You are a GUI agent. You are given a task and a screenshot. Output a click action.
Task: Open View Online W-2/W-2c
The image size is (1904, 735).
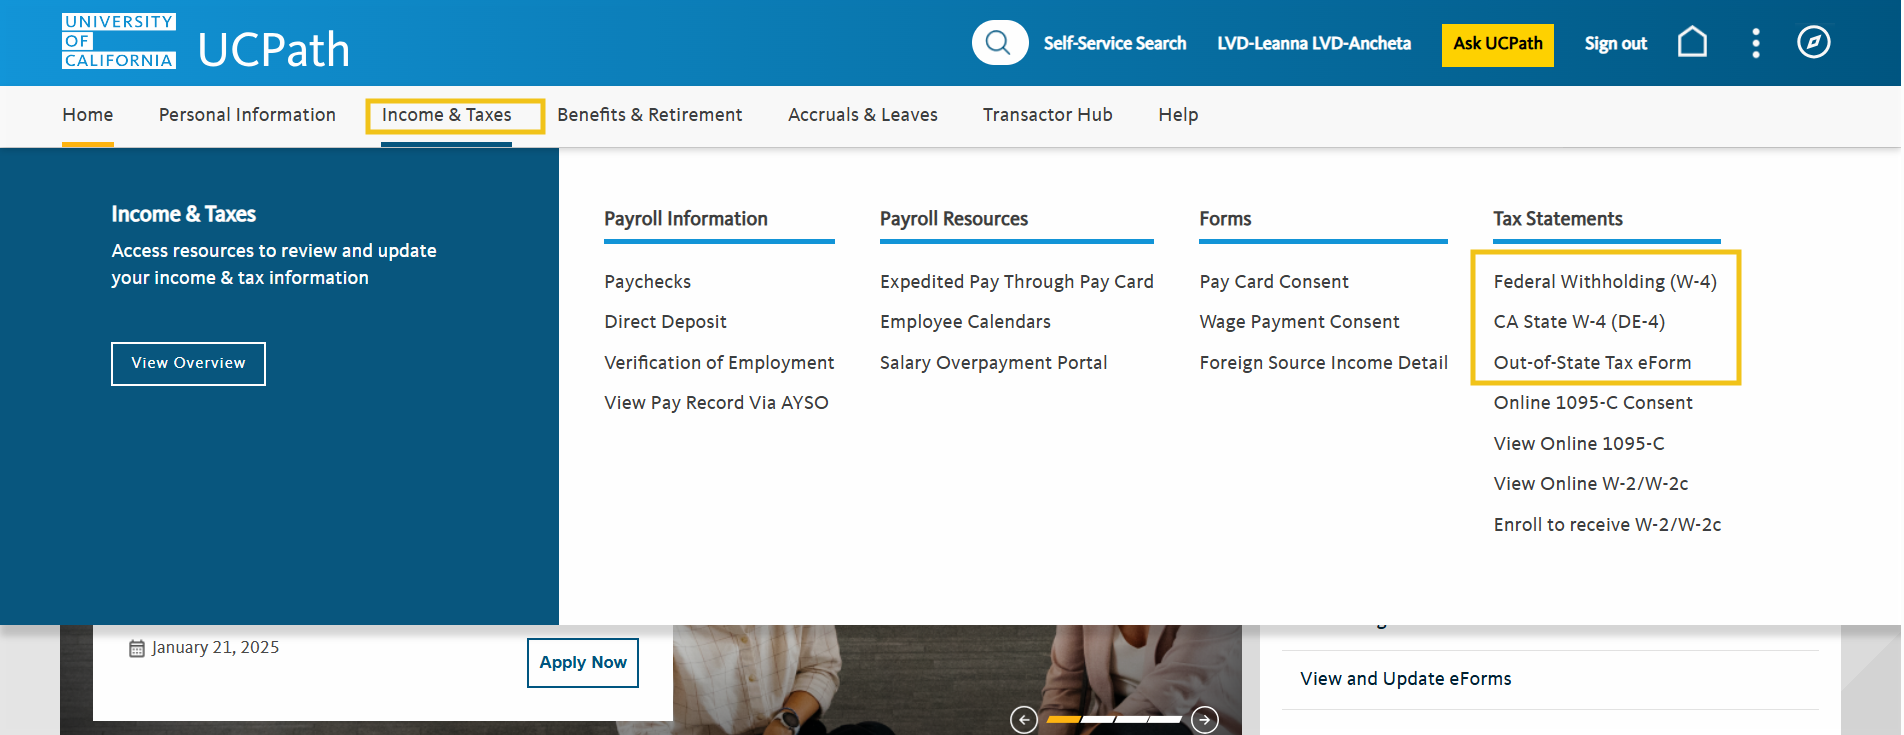click(1591, 484)
